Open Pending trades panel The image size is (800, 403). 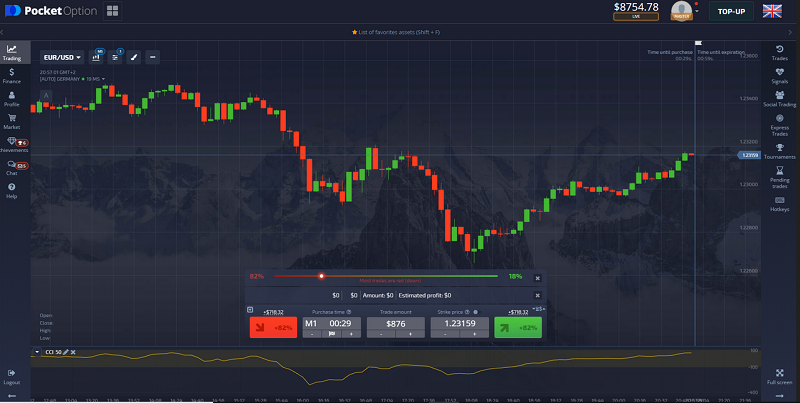pos(780,177)
